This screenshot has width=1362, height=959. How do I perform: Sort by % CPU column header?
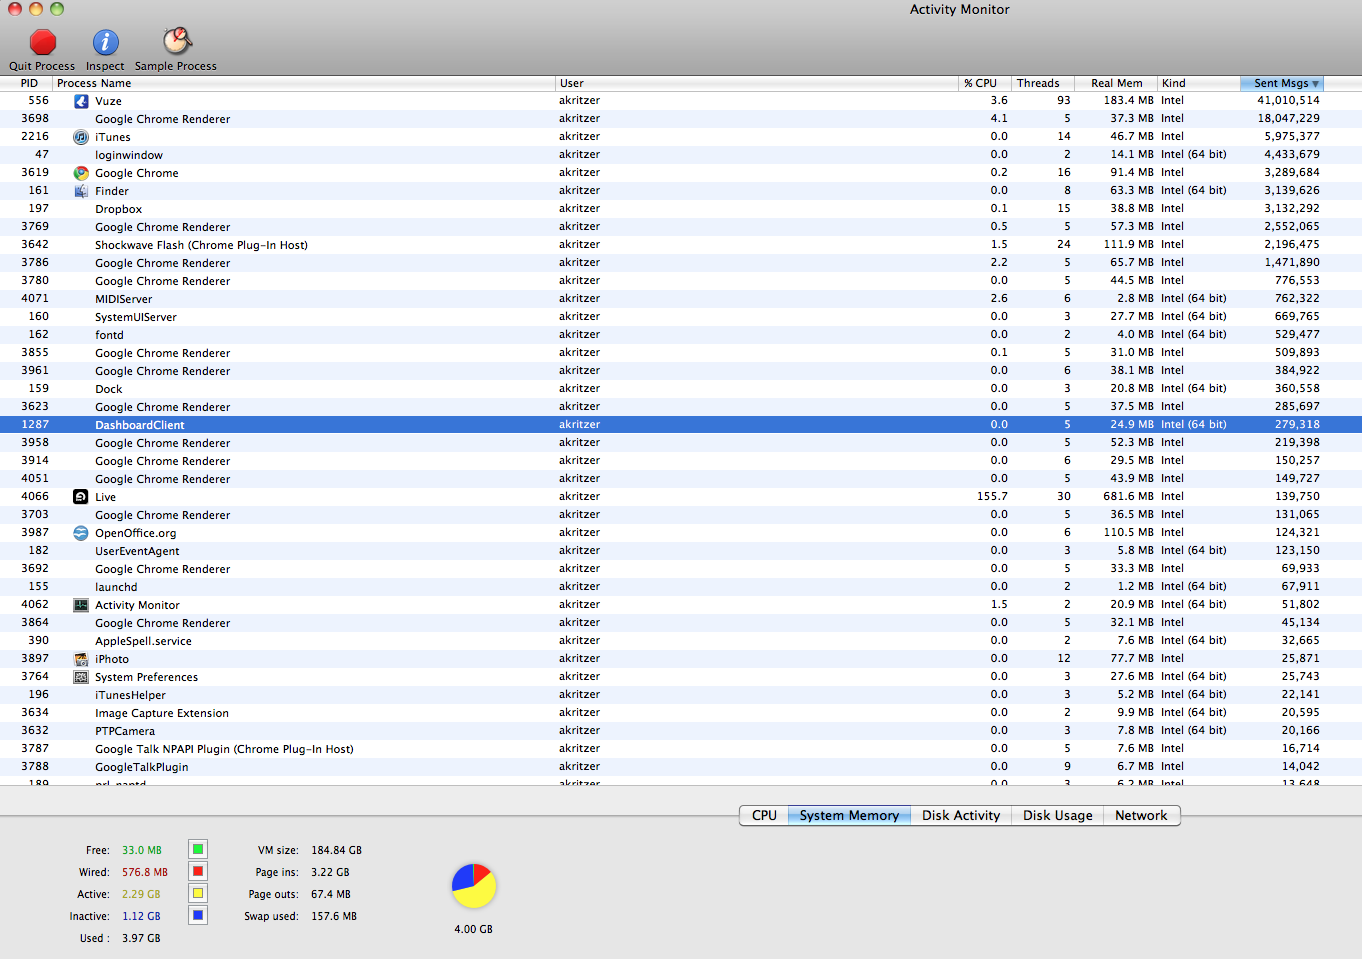[984, 83]
